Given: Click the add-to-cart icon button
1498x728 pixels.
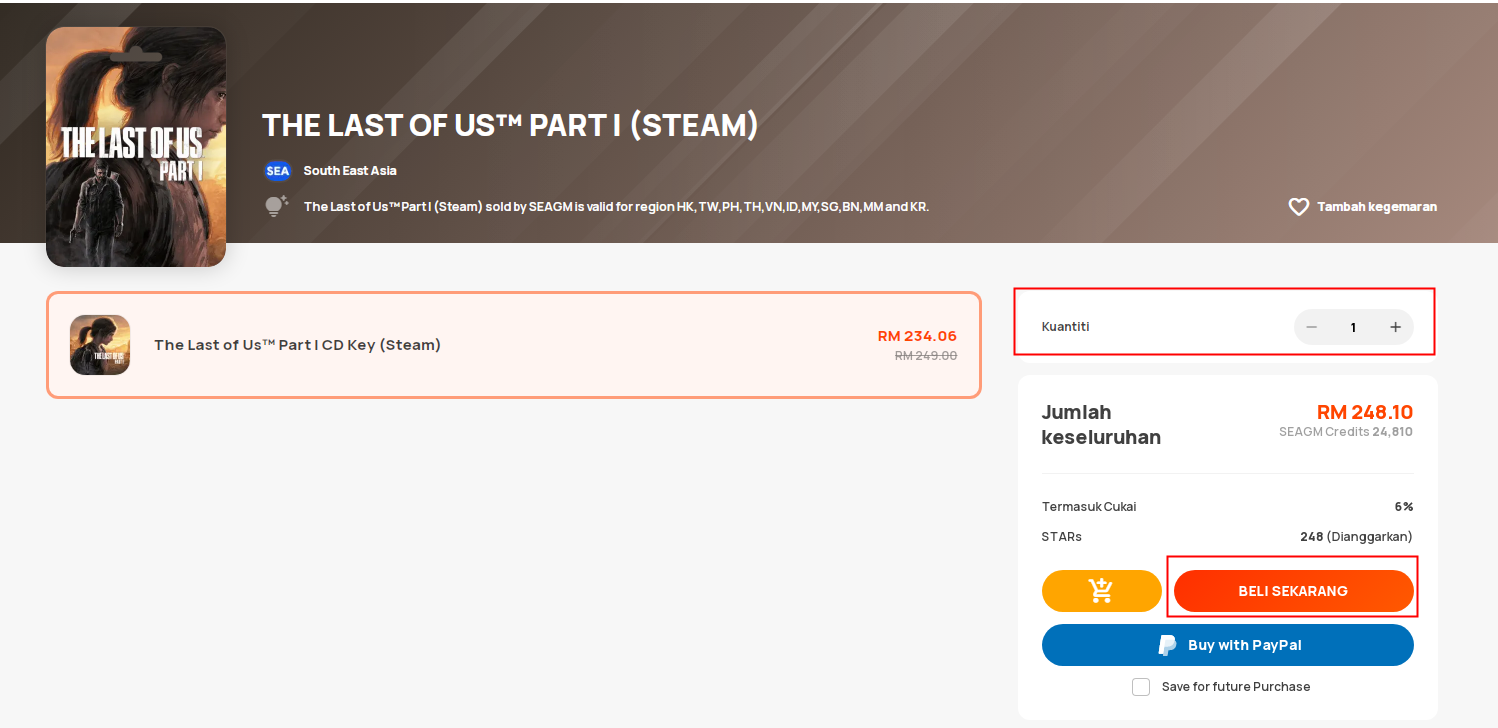Looking at the screenshot, I should pos(1101,591).
